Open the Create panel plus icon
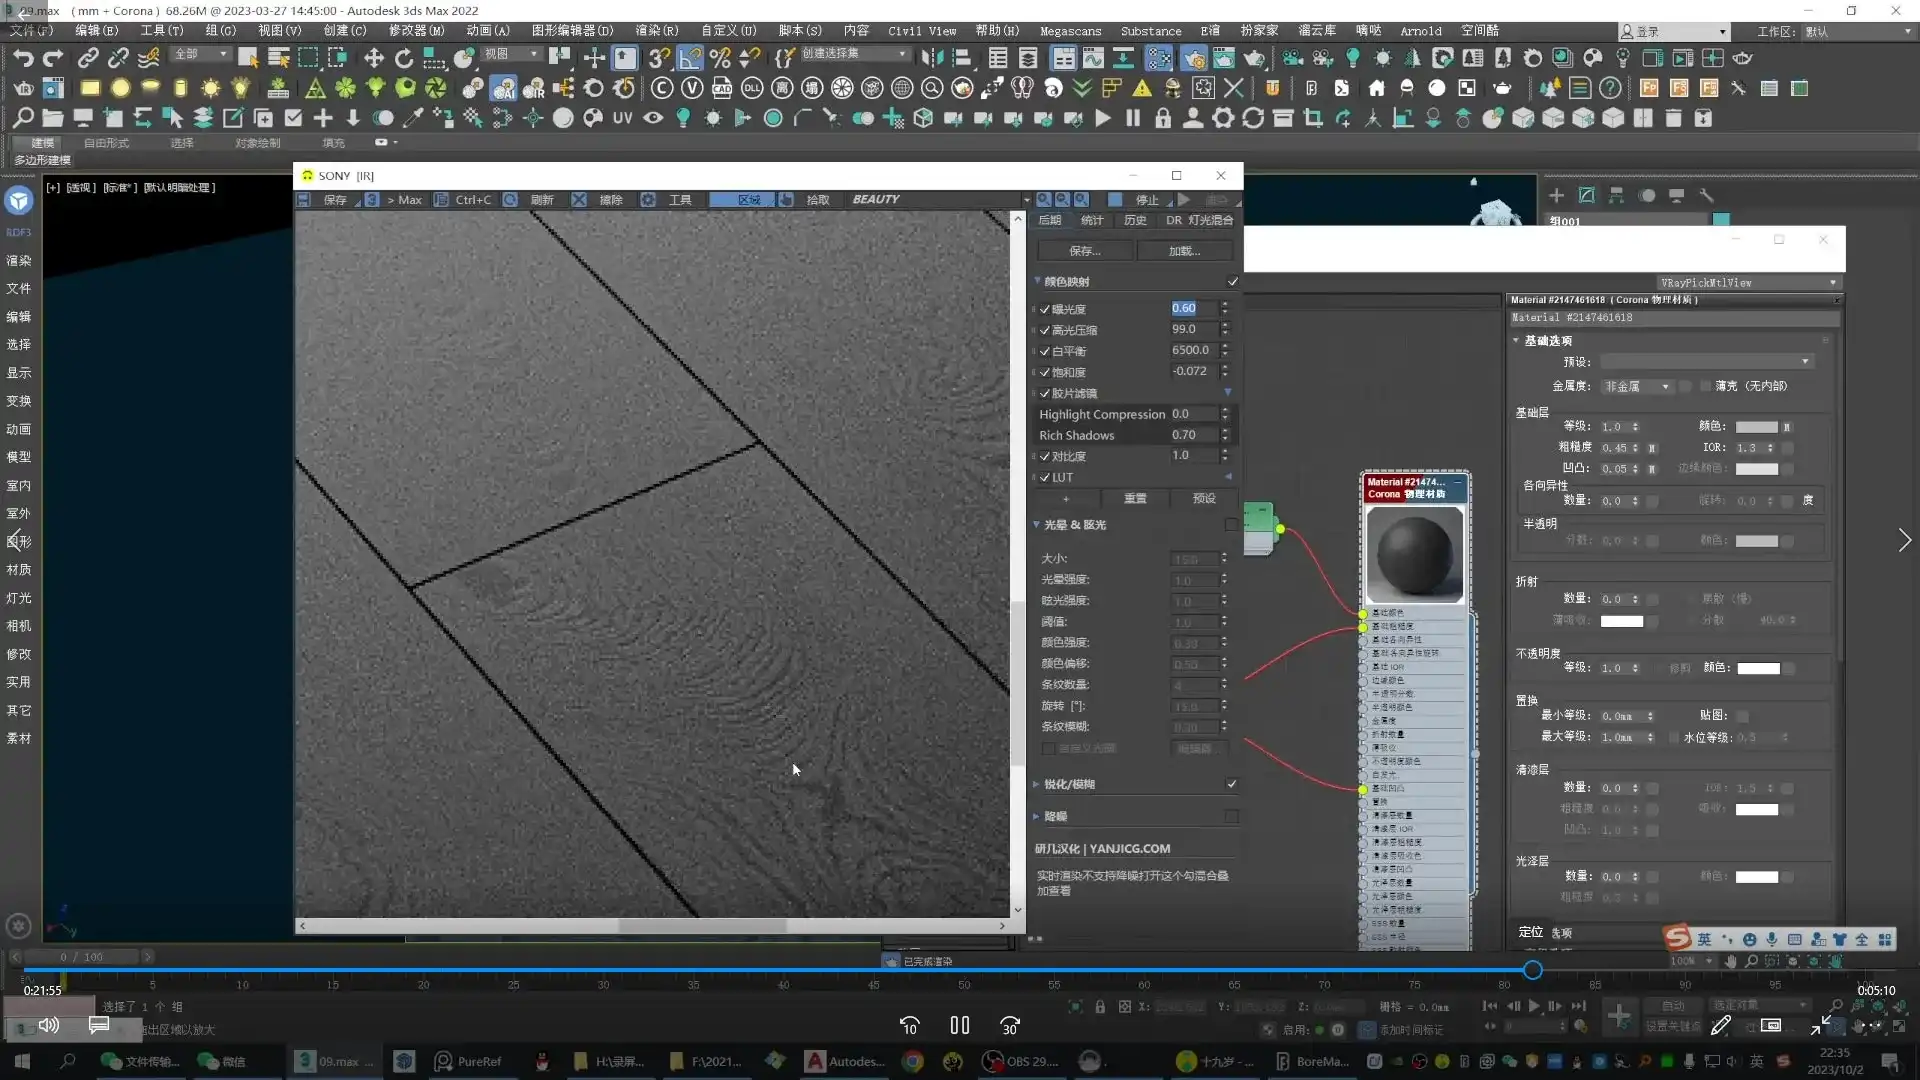This screenshot has width=1920, height=1080. click(1556, 196)
